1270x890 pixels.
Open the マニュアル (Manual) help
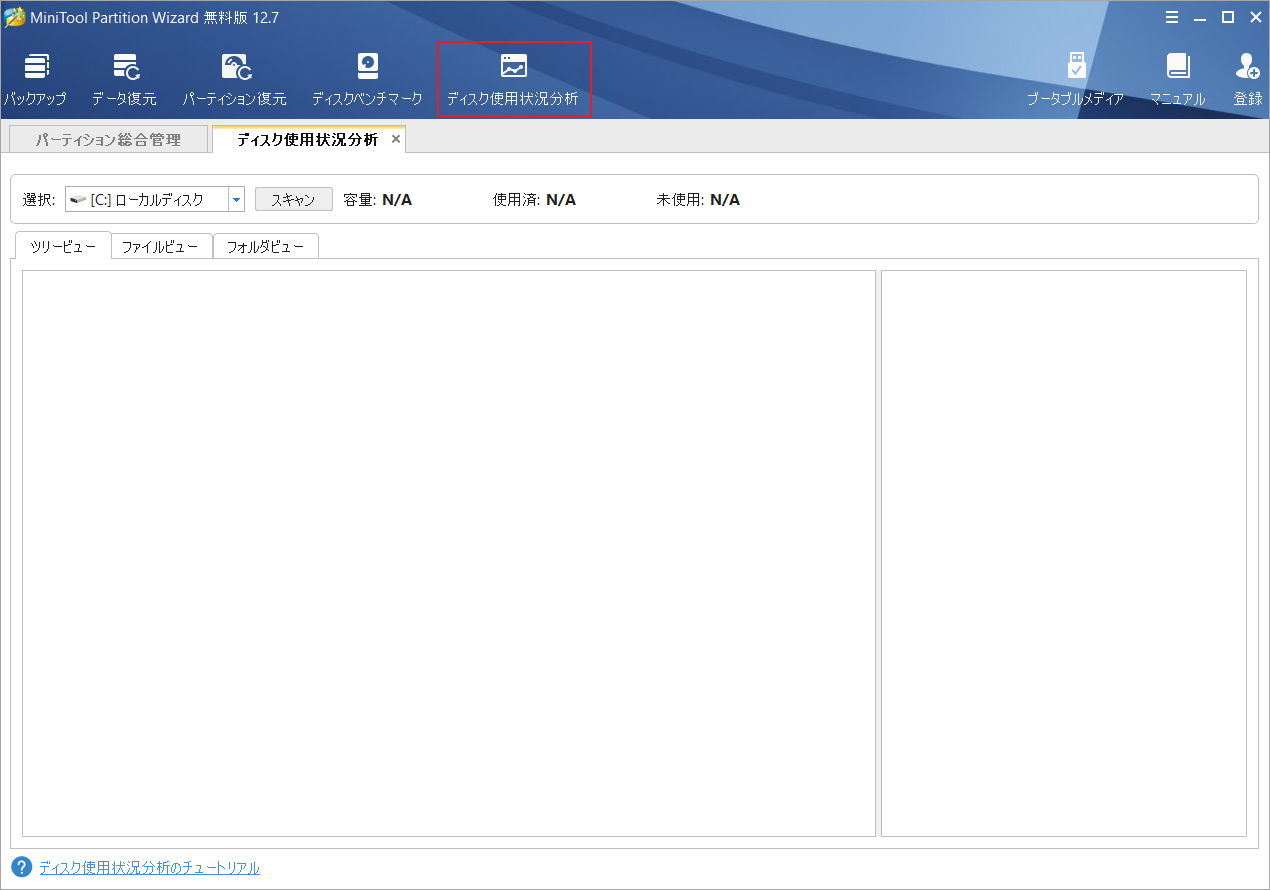[1178, 78]
